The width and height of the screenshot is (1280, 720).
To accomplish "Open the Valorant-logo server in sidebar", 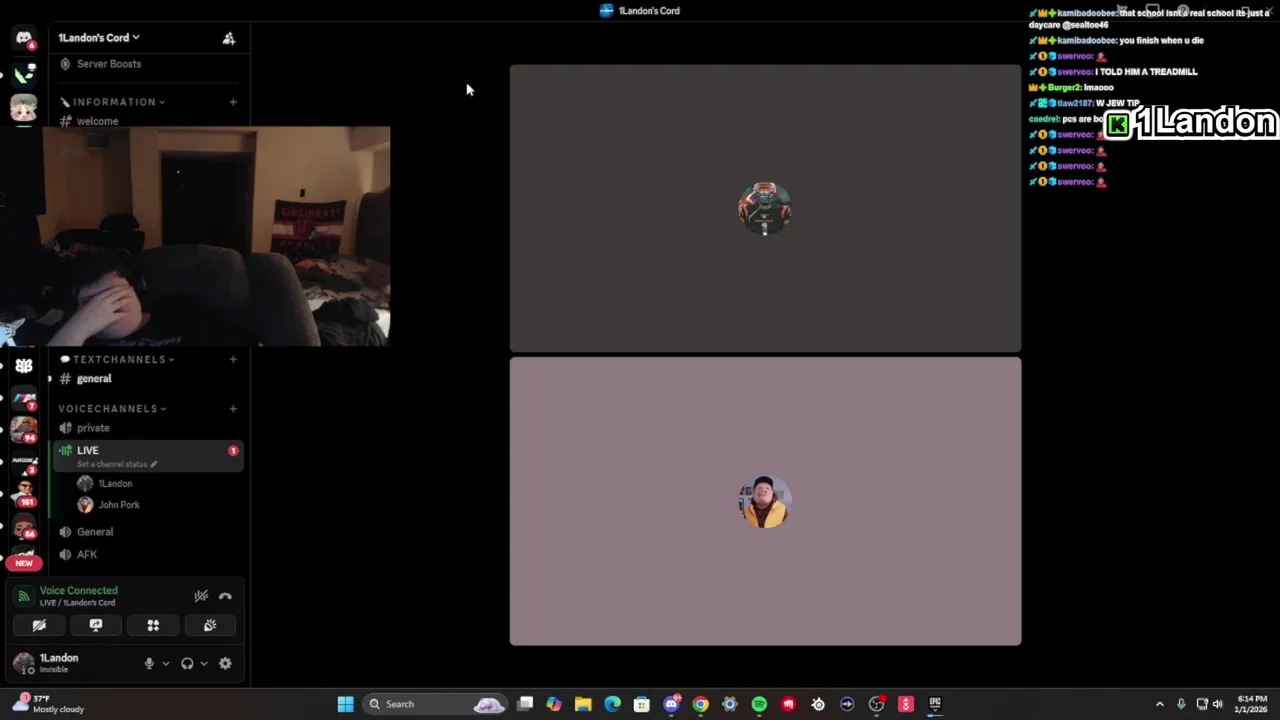I will pyautogui.click(x=24, y=74).
